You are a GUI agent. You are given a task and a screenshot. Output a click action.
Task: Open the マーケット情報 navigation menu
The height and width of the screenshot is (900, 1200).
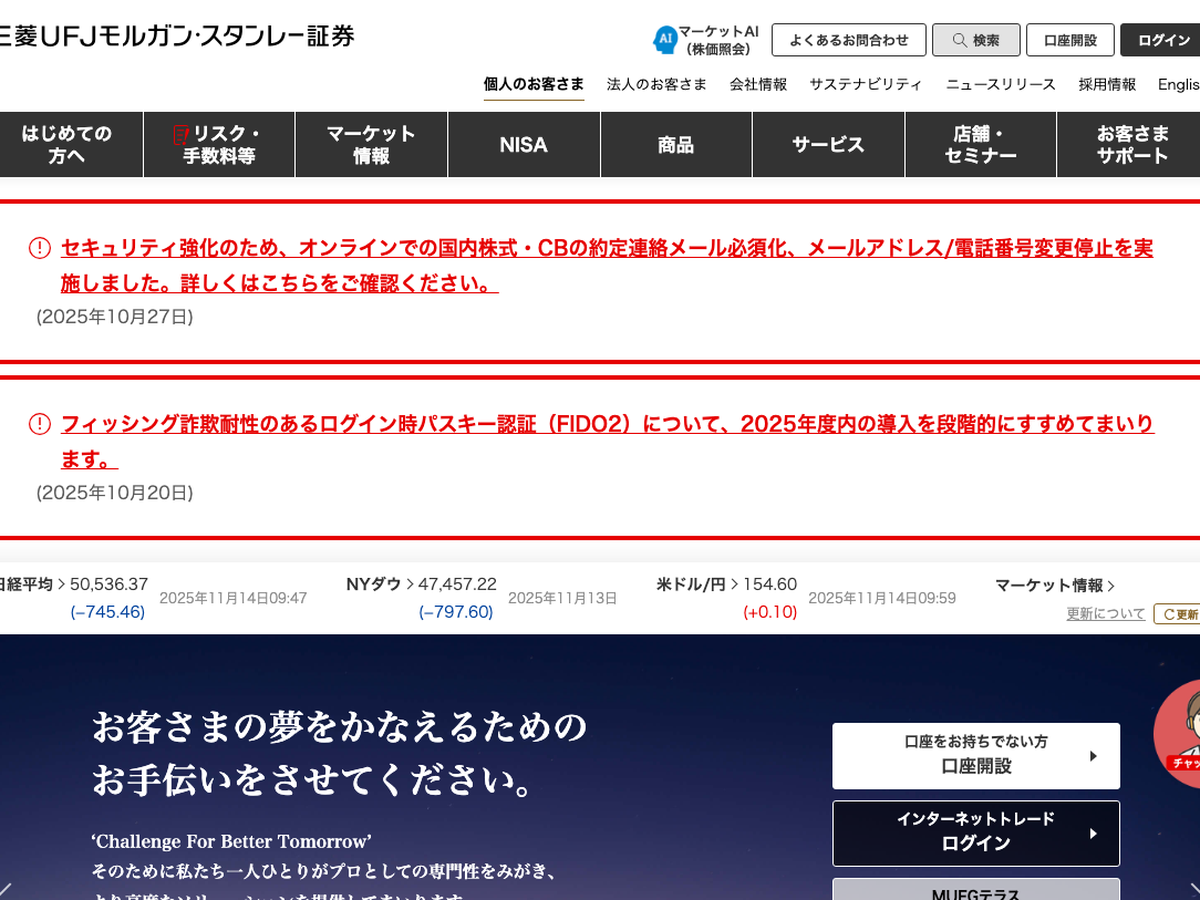coord(371,145)
